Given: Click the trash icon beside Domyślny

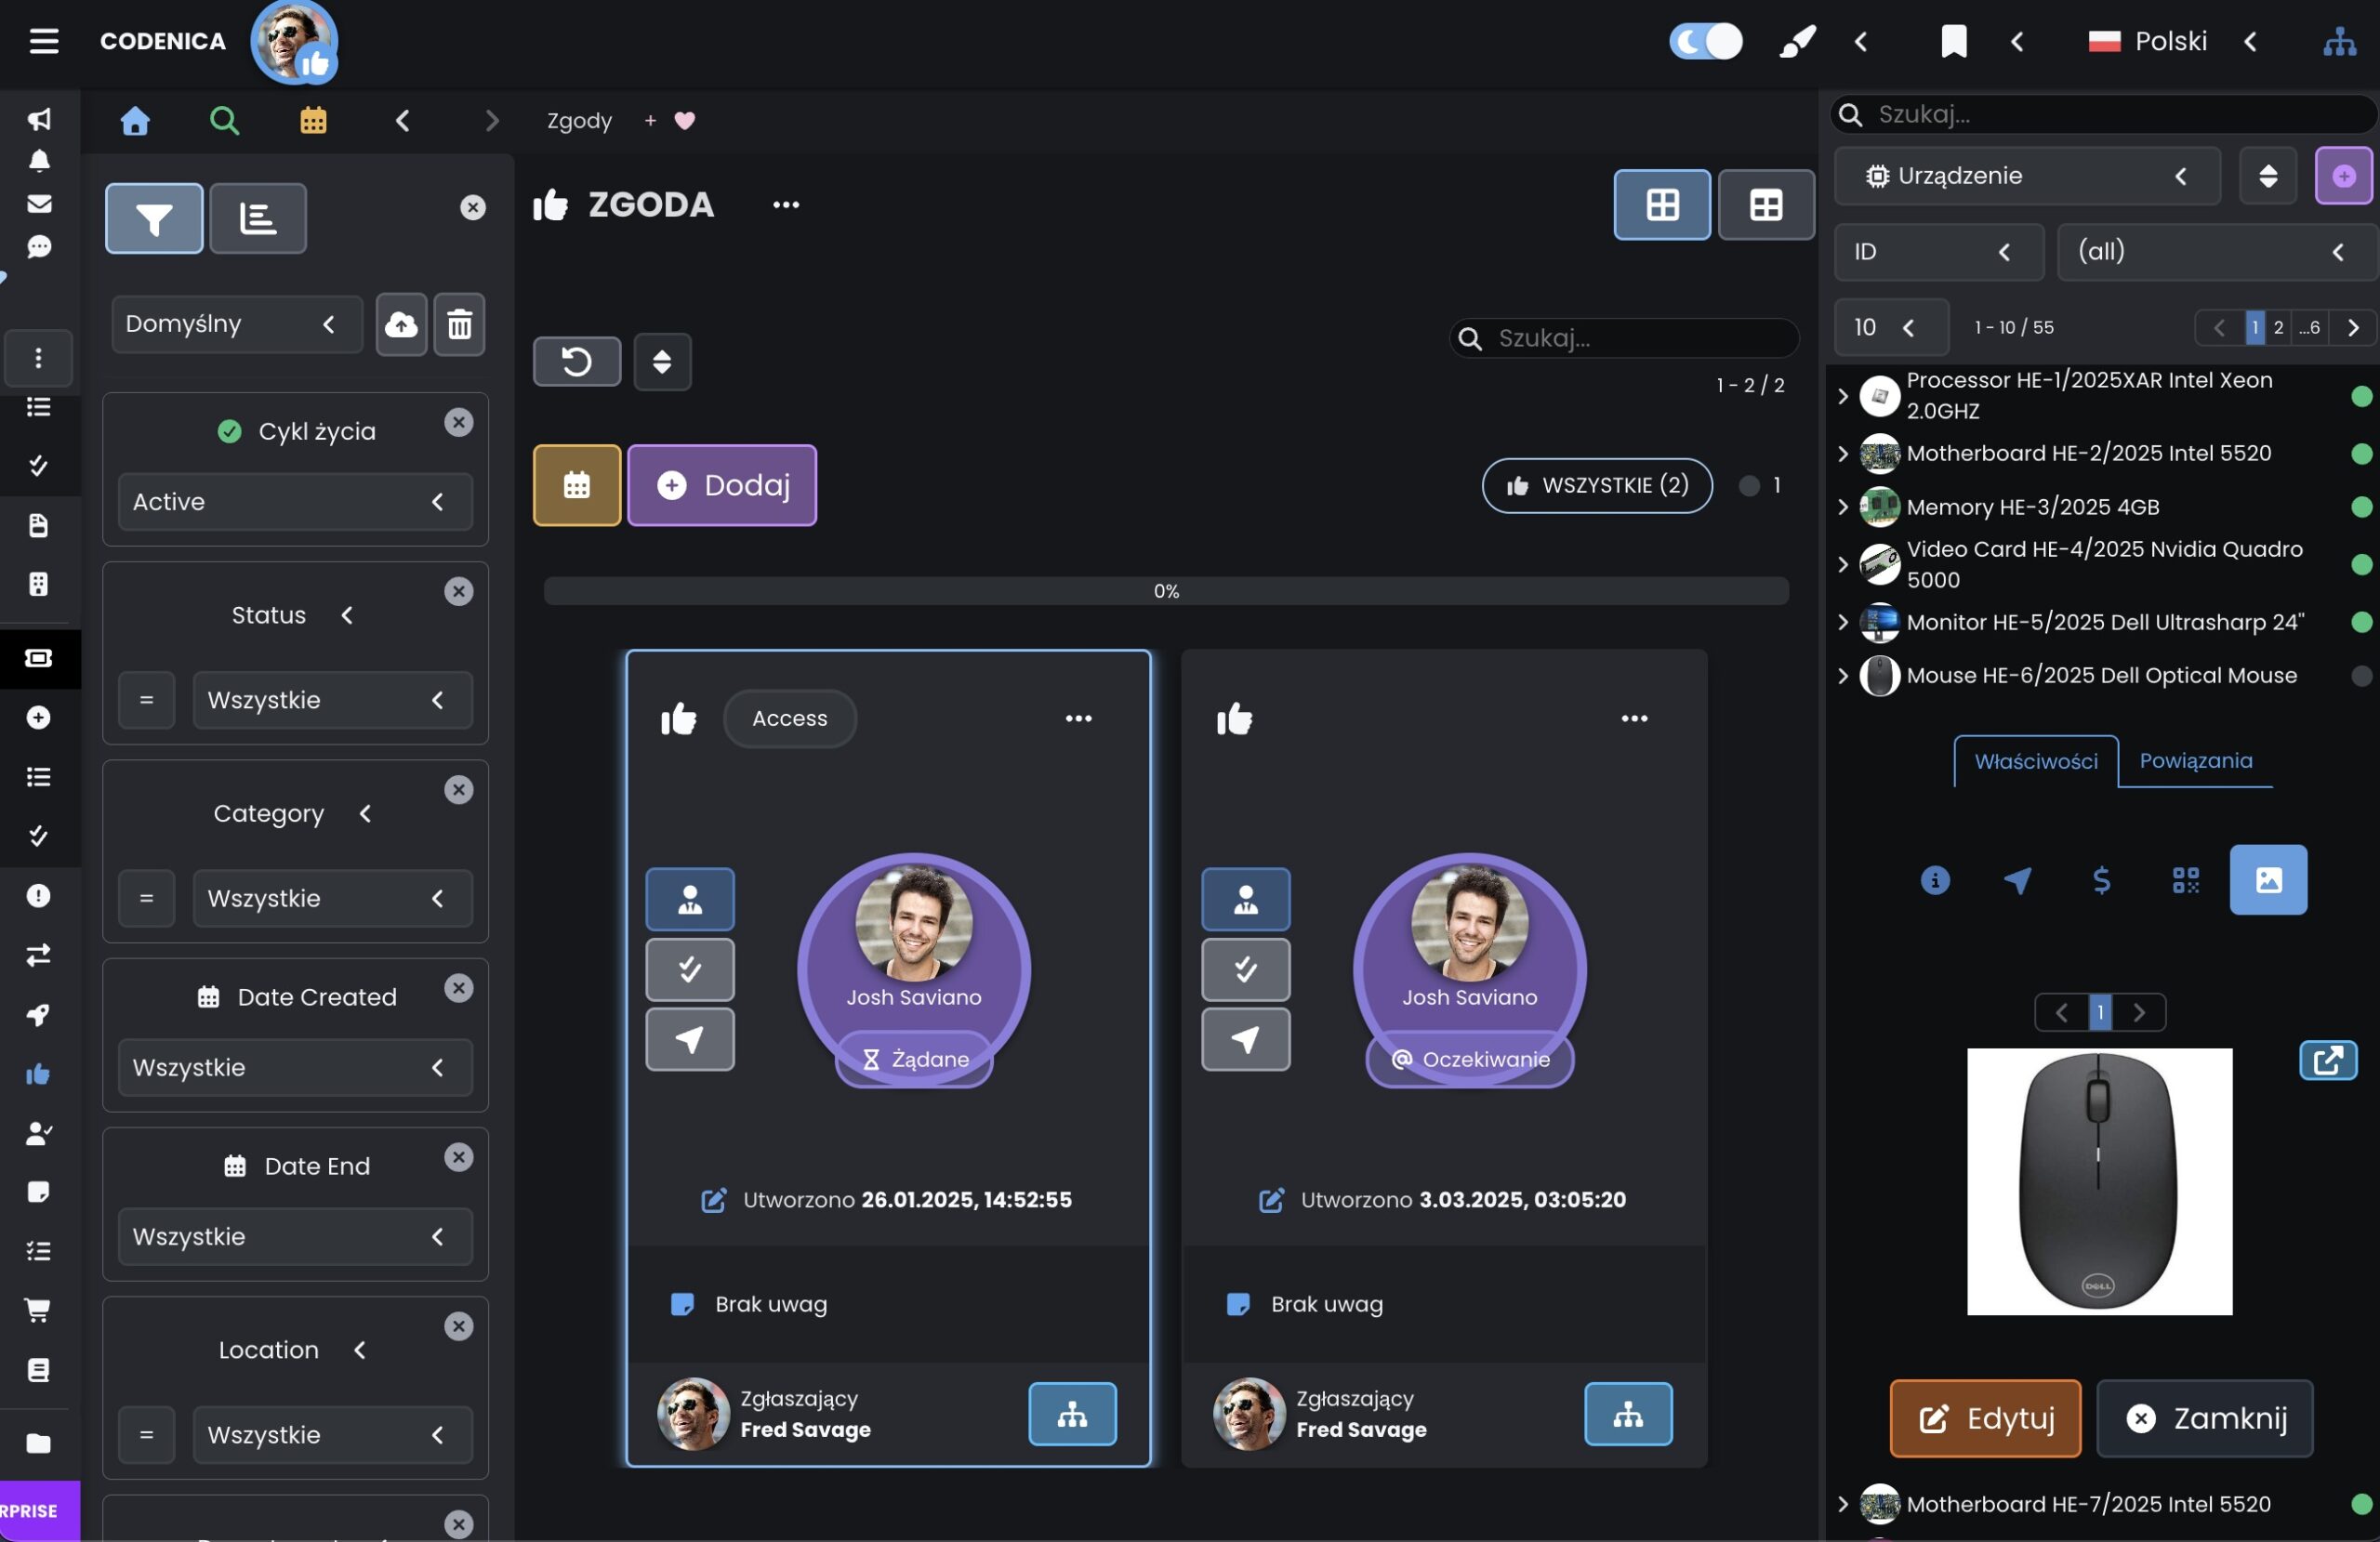Looking at the screenshot, I should [x=459, y=324].
